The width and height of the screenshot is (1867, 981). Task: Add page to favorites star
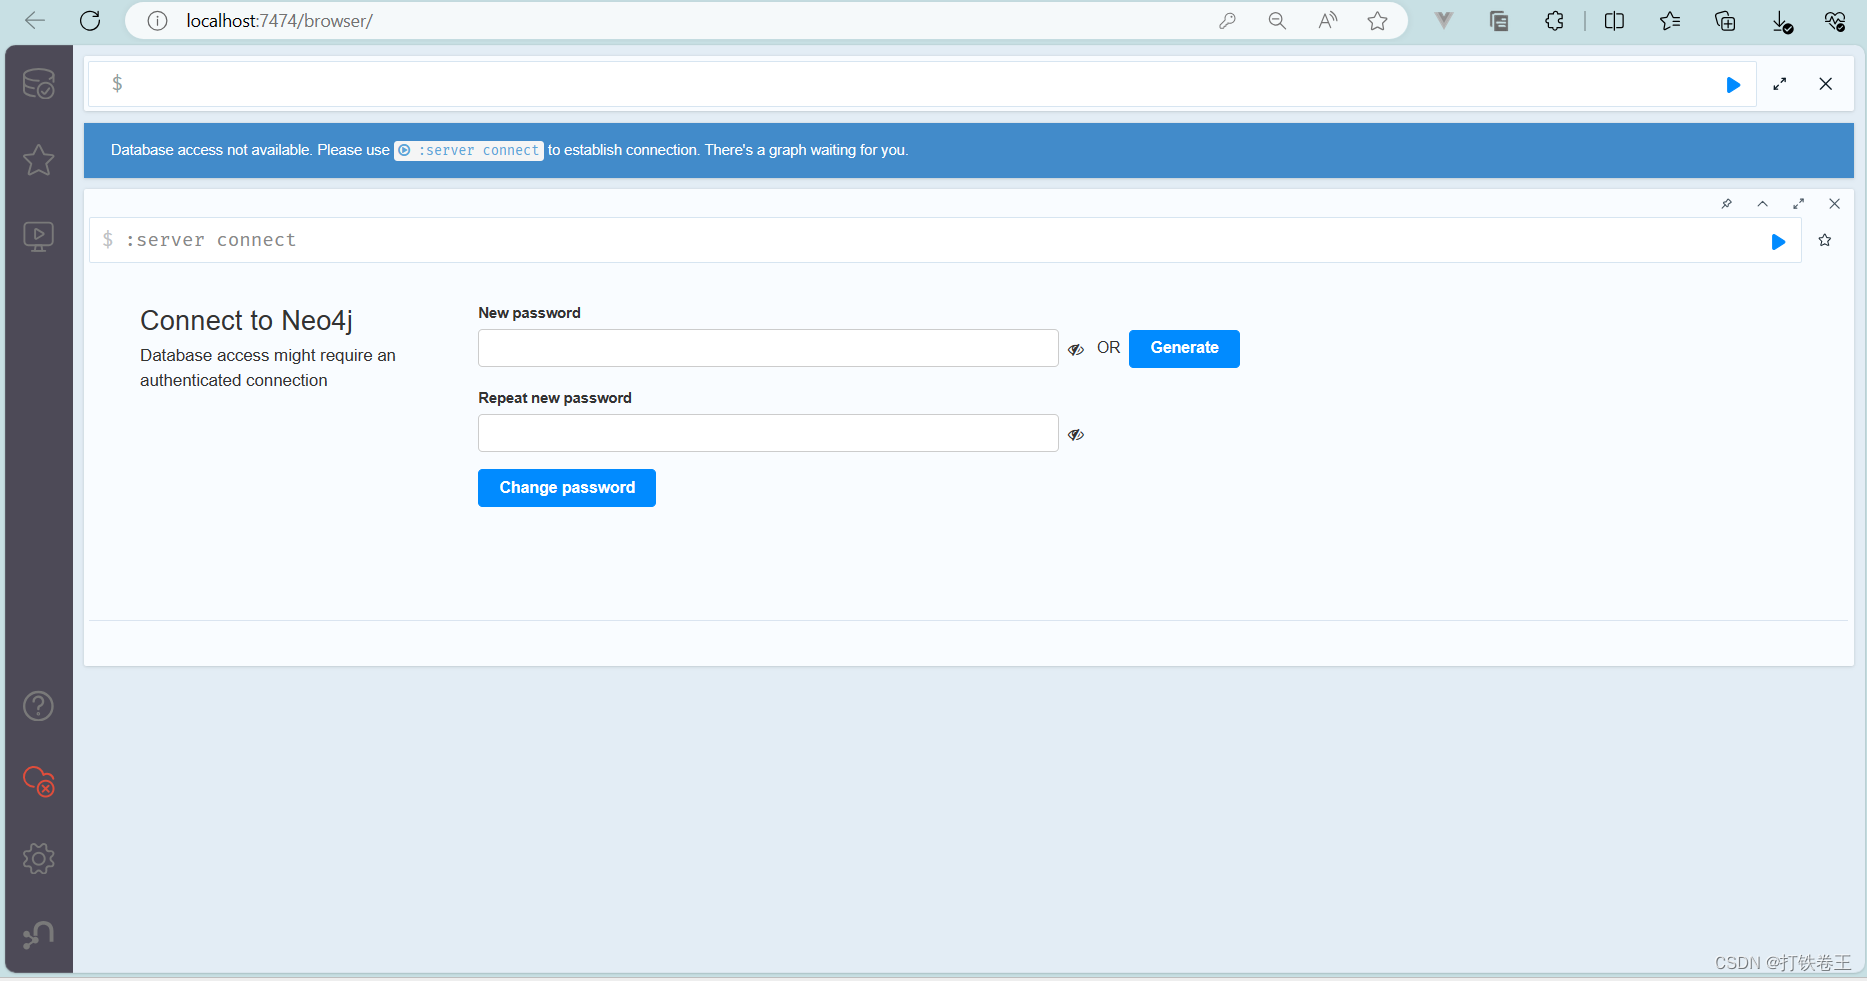1377,21
